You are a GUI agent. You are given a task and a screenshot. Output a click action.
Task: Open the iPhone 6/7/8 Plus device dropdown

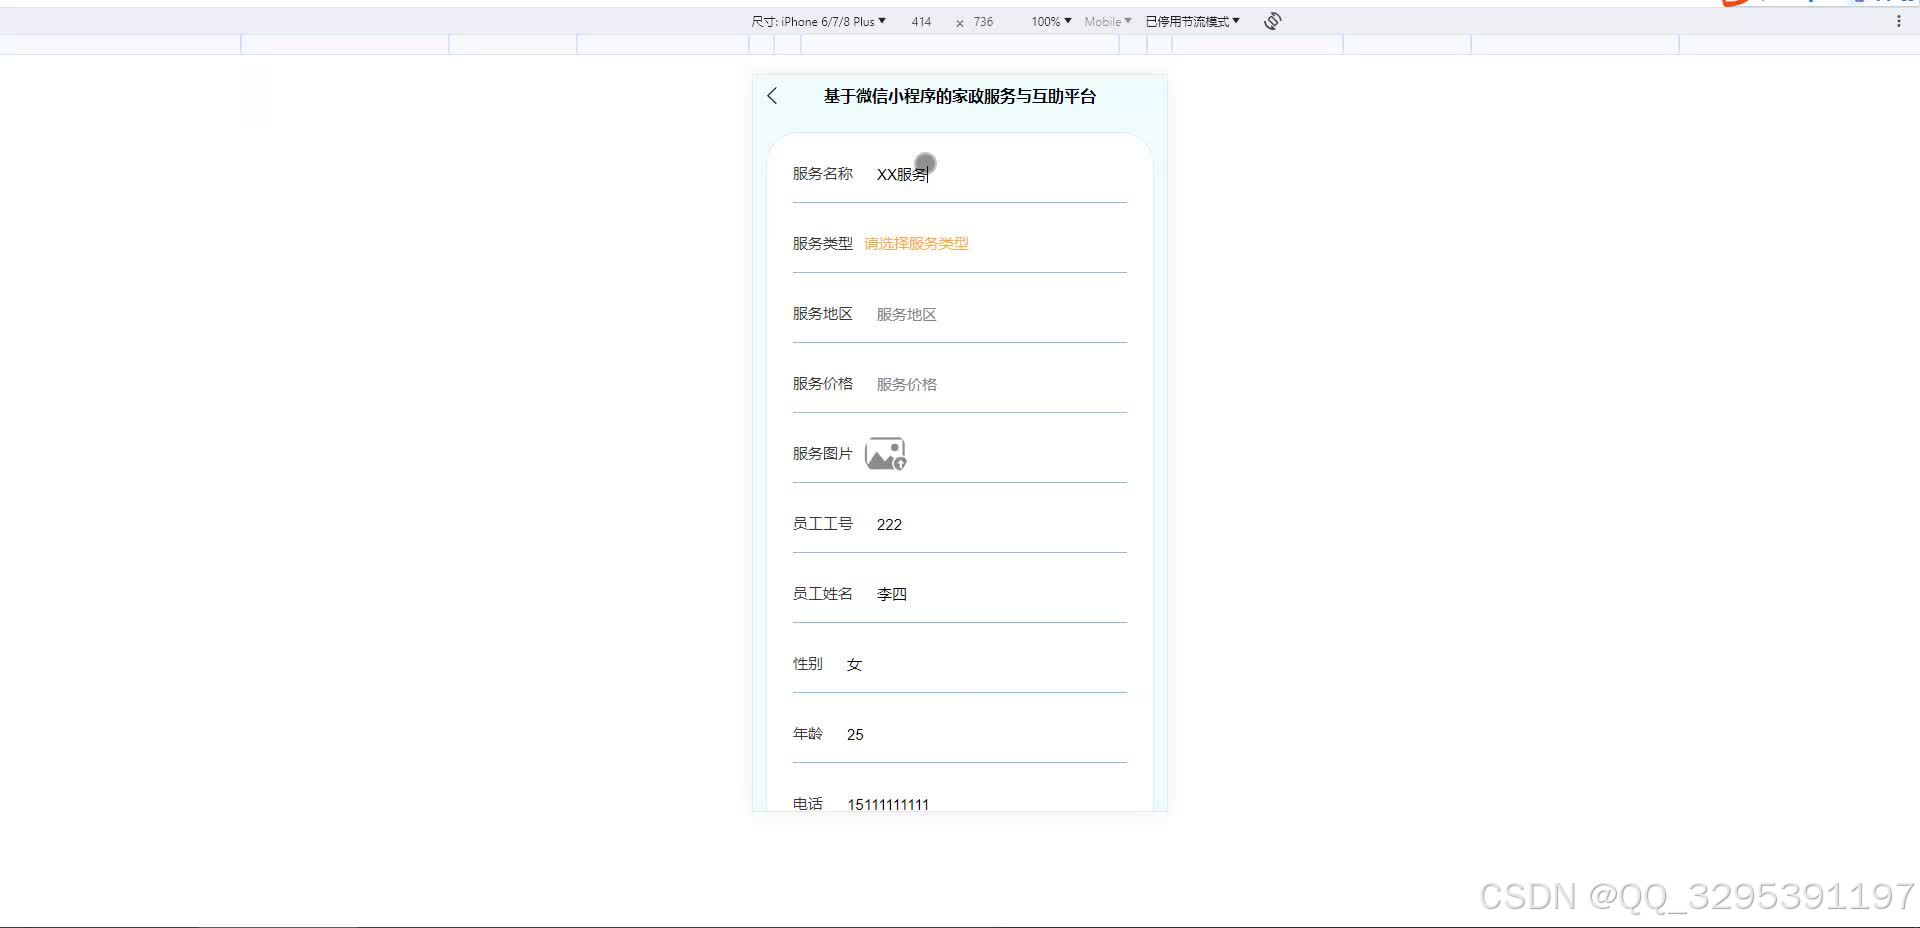(828, 21)
